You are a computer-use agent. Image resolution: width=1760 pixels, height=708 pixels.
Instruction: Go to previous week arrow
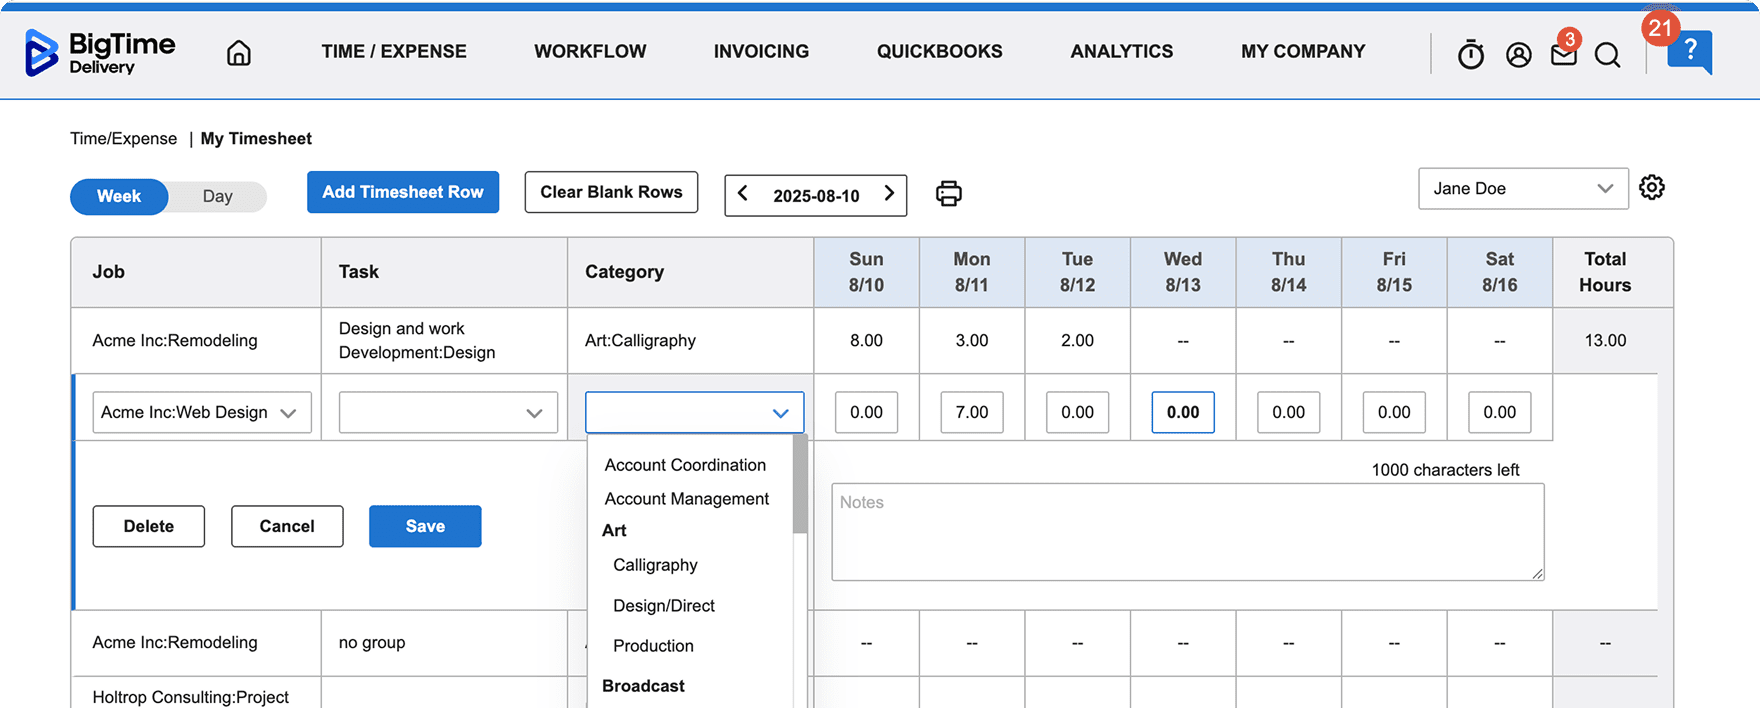point(743,194)
